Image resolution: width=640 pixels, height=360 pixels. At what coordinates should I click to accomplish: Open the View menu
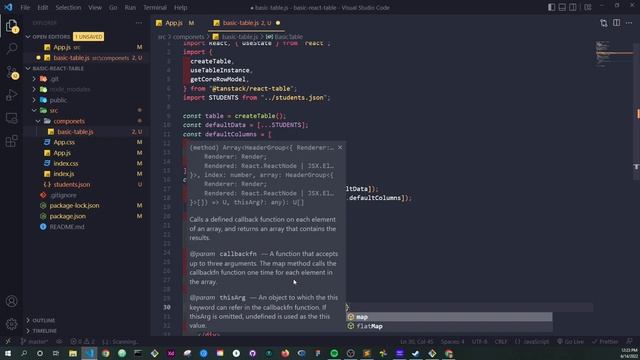pyautogui.click(x=95, y=7)
